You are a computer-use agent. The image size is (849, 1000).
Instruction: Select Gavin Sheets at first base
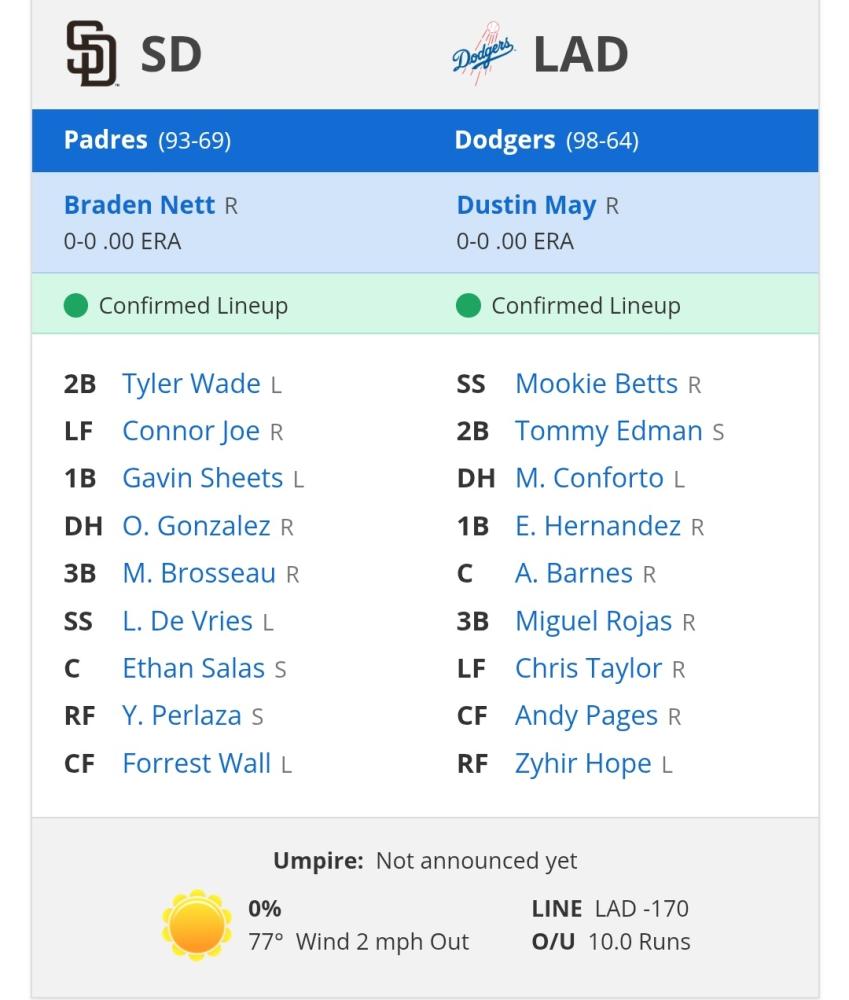[x=203, y=478]
